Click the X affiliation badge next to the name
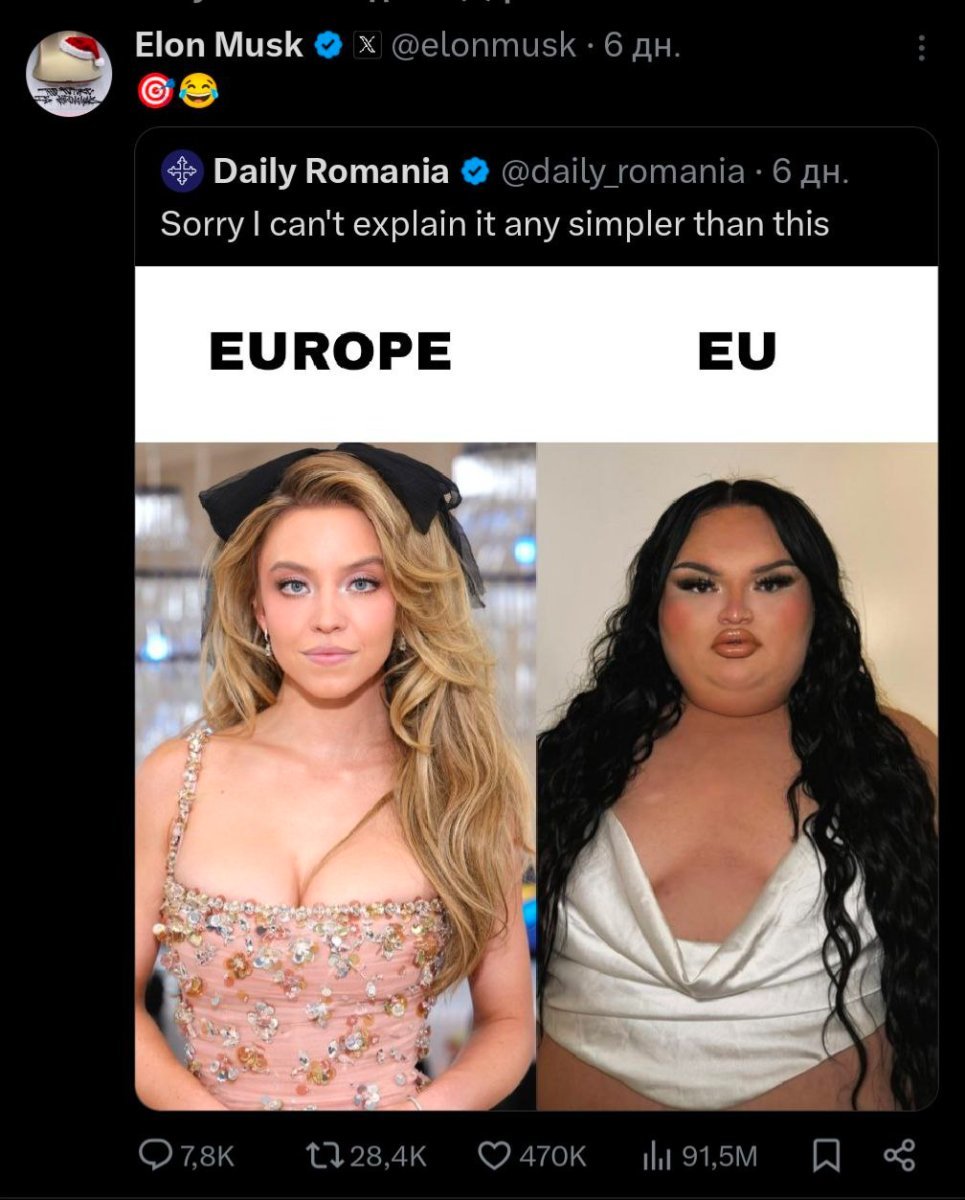Viewport: 965px width, 1200px height. (x=367, y=45)
